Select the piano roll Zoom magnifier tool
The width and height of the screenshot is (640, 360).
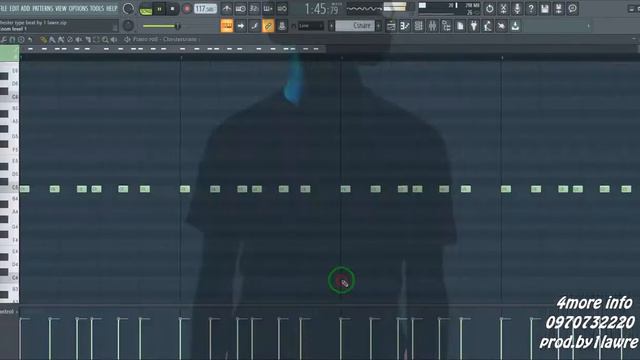[105, 40]
